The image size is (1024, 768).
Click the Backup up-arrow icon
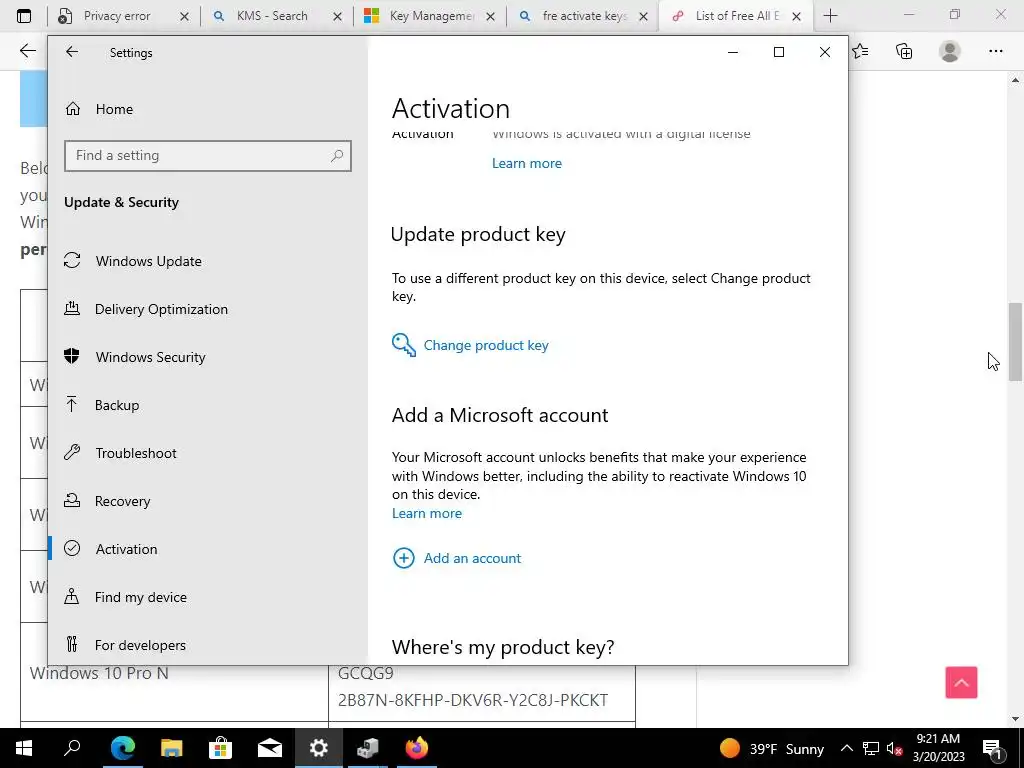pyautogui.click(x=72, y=404)
